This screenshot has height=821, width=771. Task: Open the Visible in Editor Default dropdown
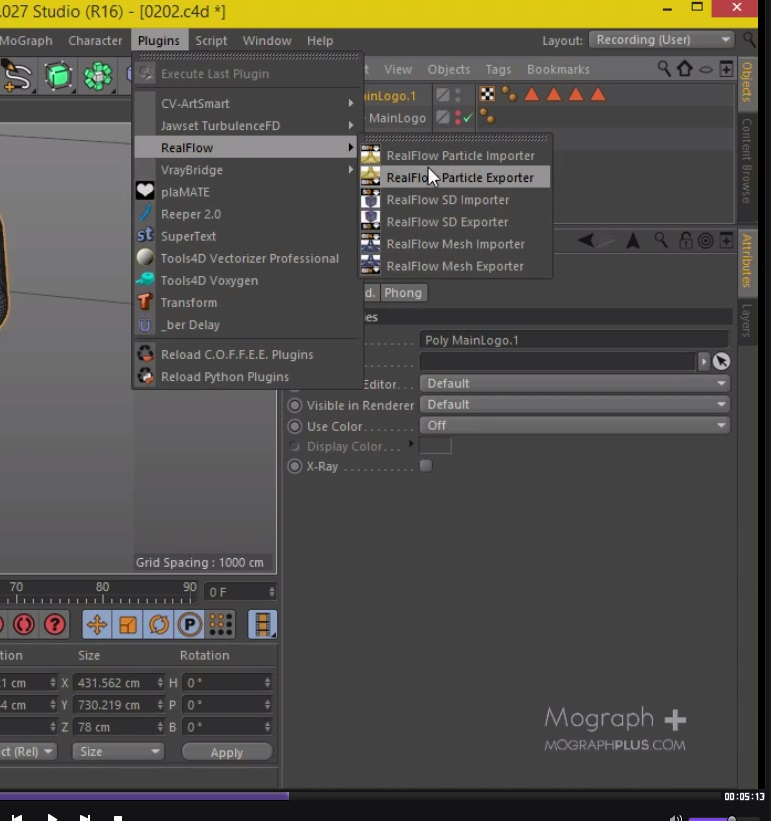pos(575,383)
